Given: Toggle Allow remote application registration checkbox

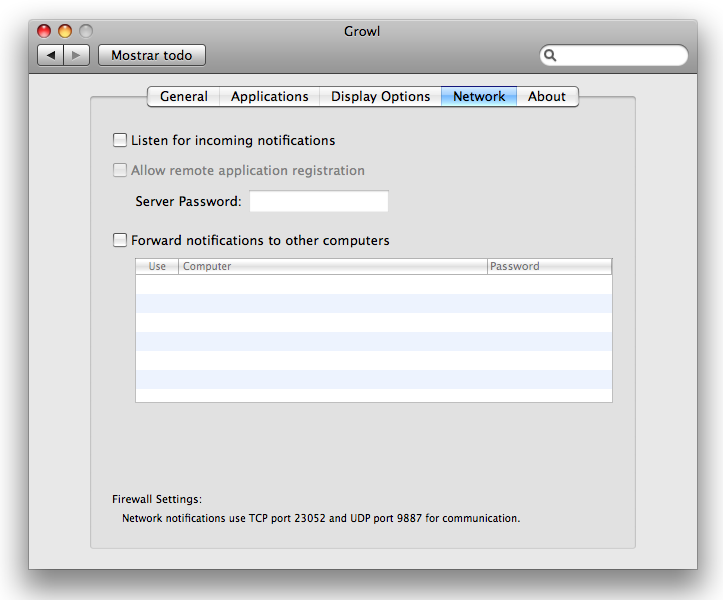Looking at the screenshot, I should 120,170.
